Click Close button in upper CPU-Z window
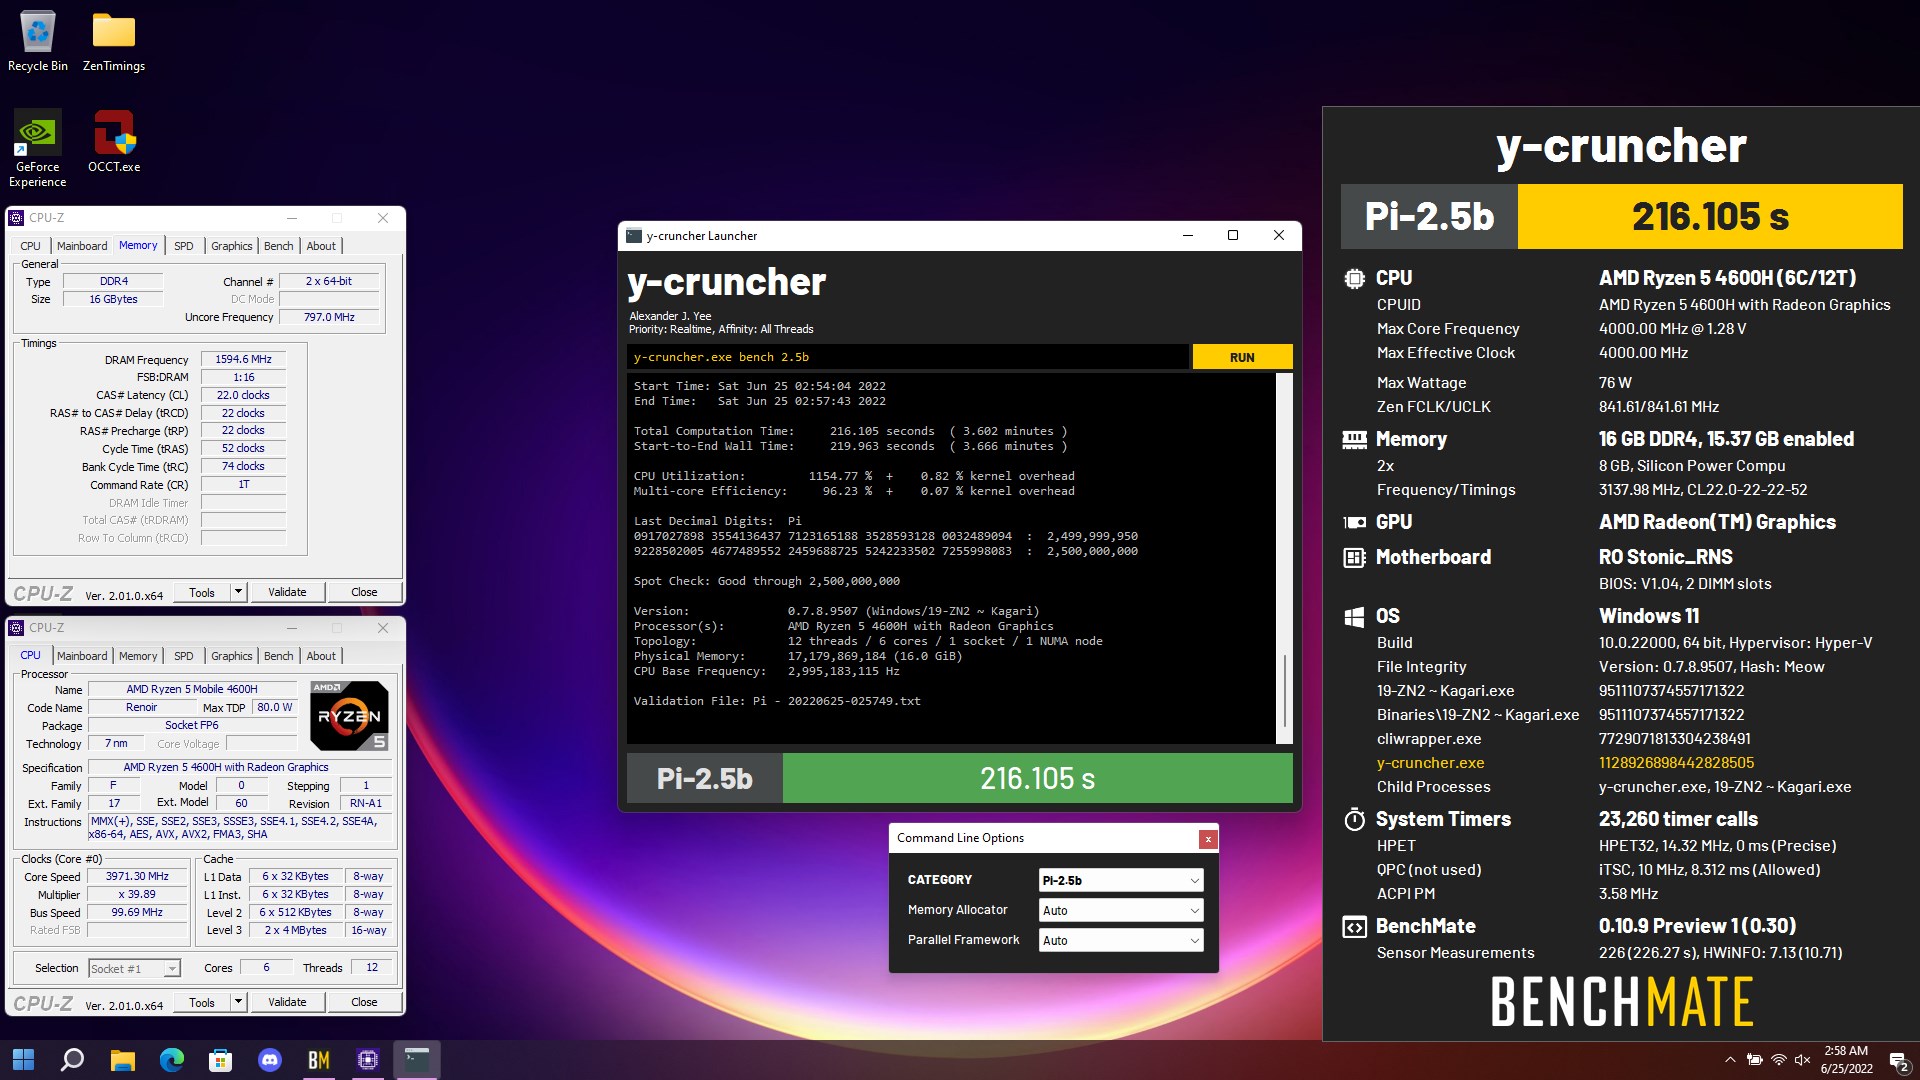Image resolution: width=1920 pixels, height=1080 pixels. coord(364,592)
